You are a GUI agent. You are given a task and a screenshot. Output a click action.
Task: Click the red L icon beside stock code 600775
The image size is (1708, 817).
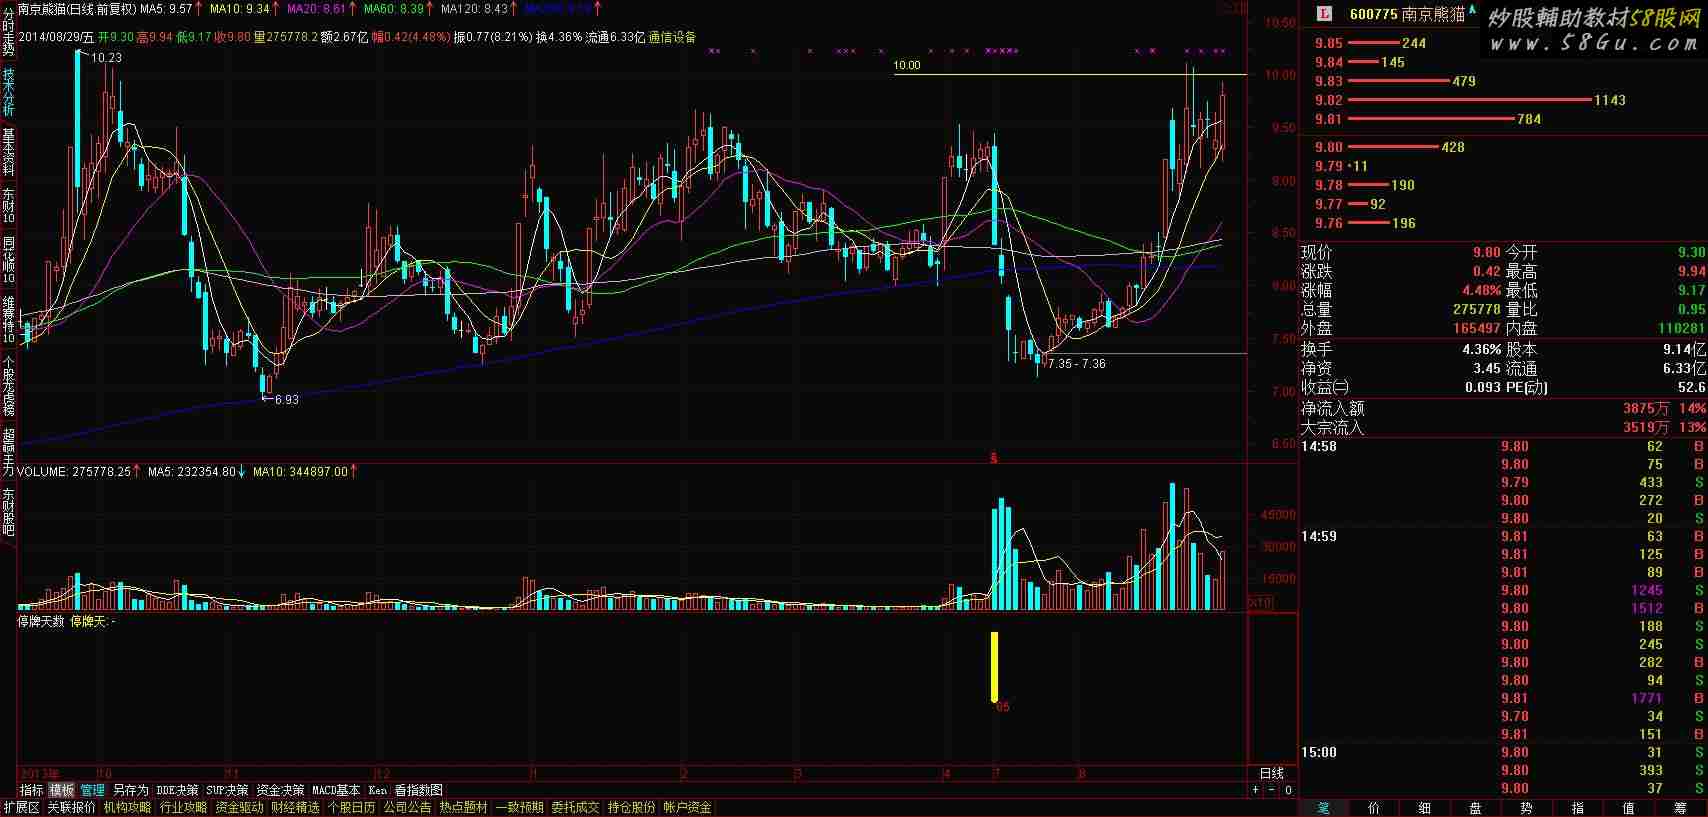(1325, 14)
